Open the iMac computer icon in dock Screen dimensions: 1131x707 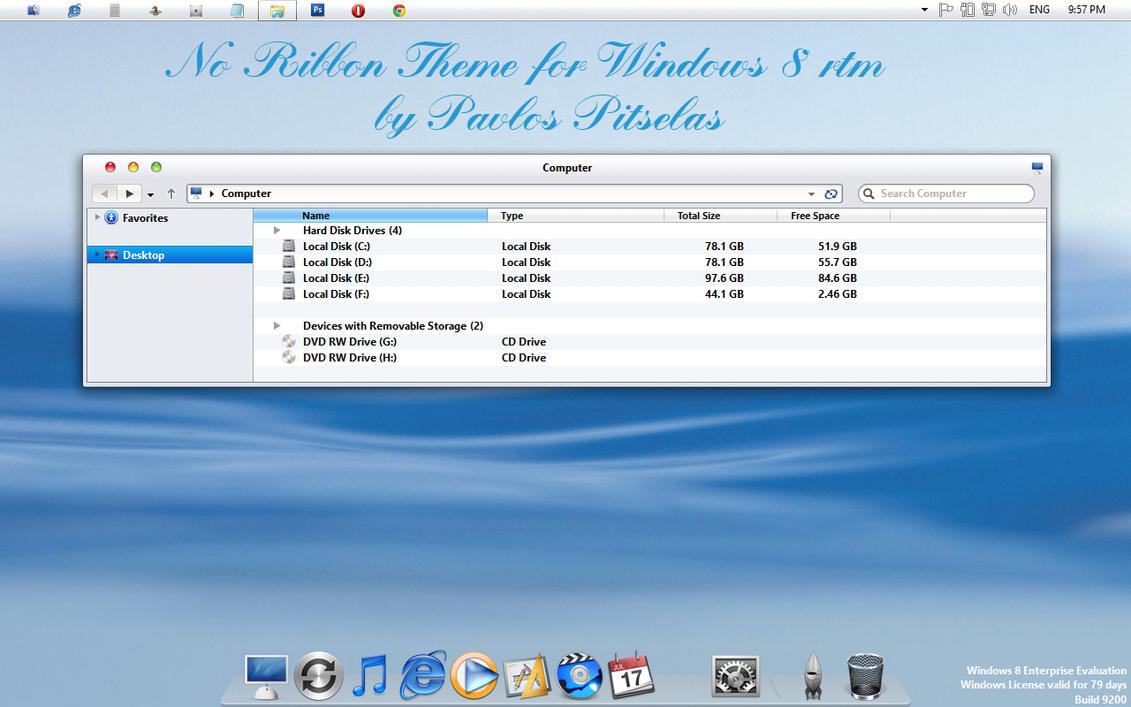pyautogui.click(x=266, y=677)
